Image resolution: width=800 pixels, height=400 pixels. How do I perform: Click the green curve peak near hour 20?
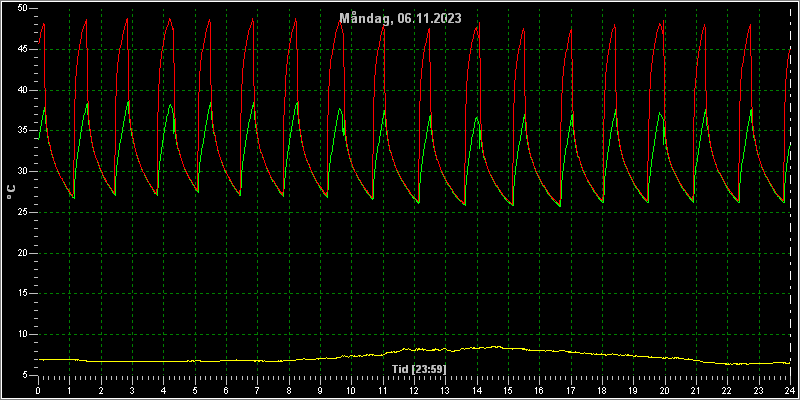coord(659,113)
